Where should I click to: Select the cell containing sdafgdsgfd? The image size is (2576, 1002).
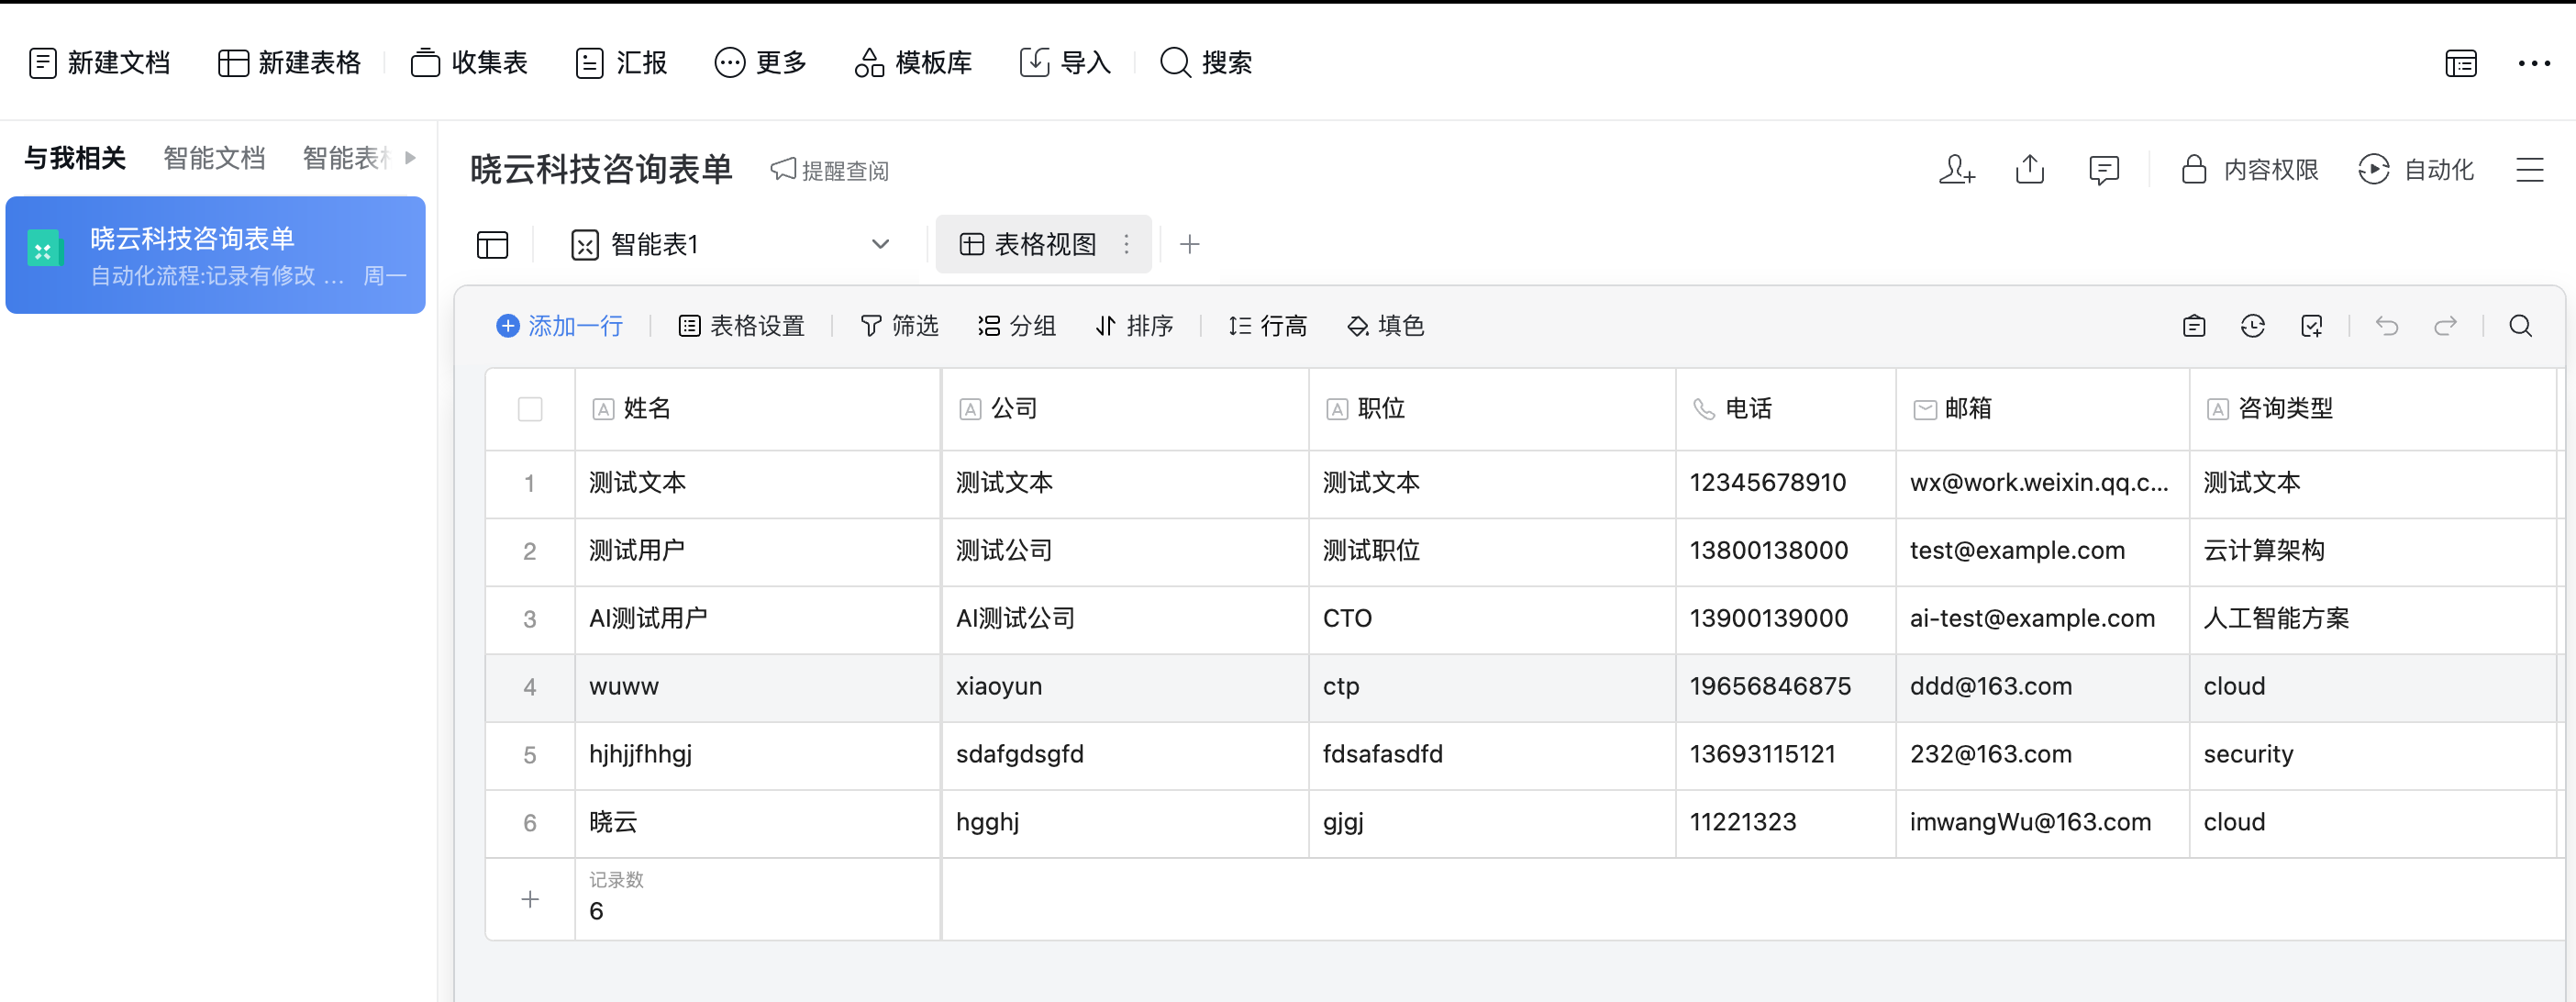tap(1125, 755)
